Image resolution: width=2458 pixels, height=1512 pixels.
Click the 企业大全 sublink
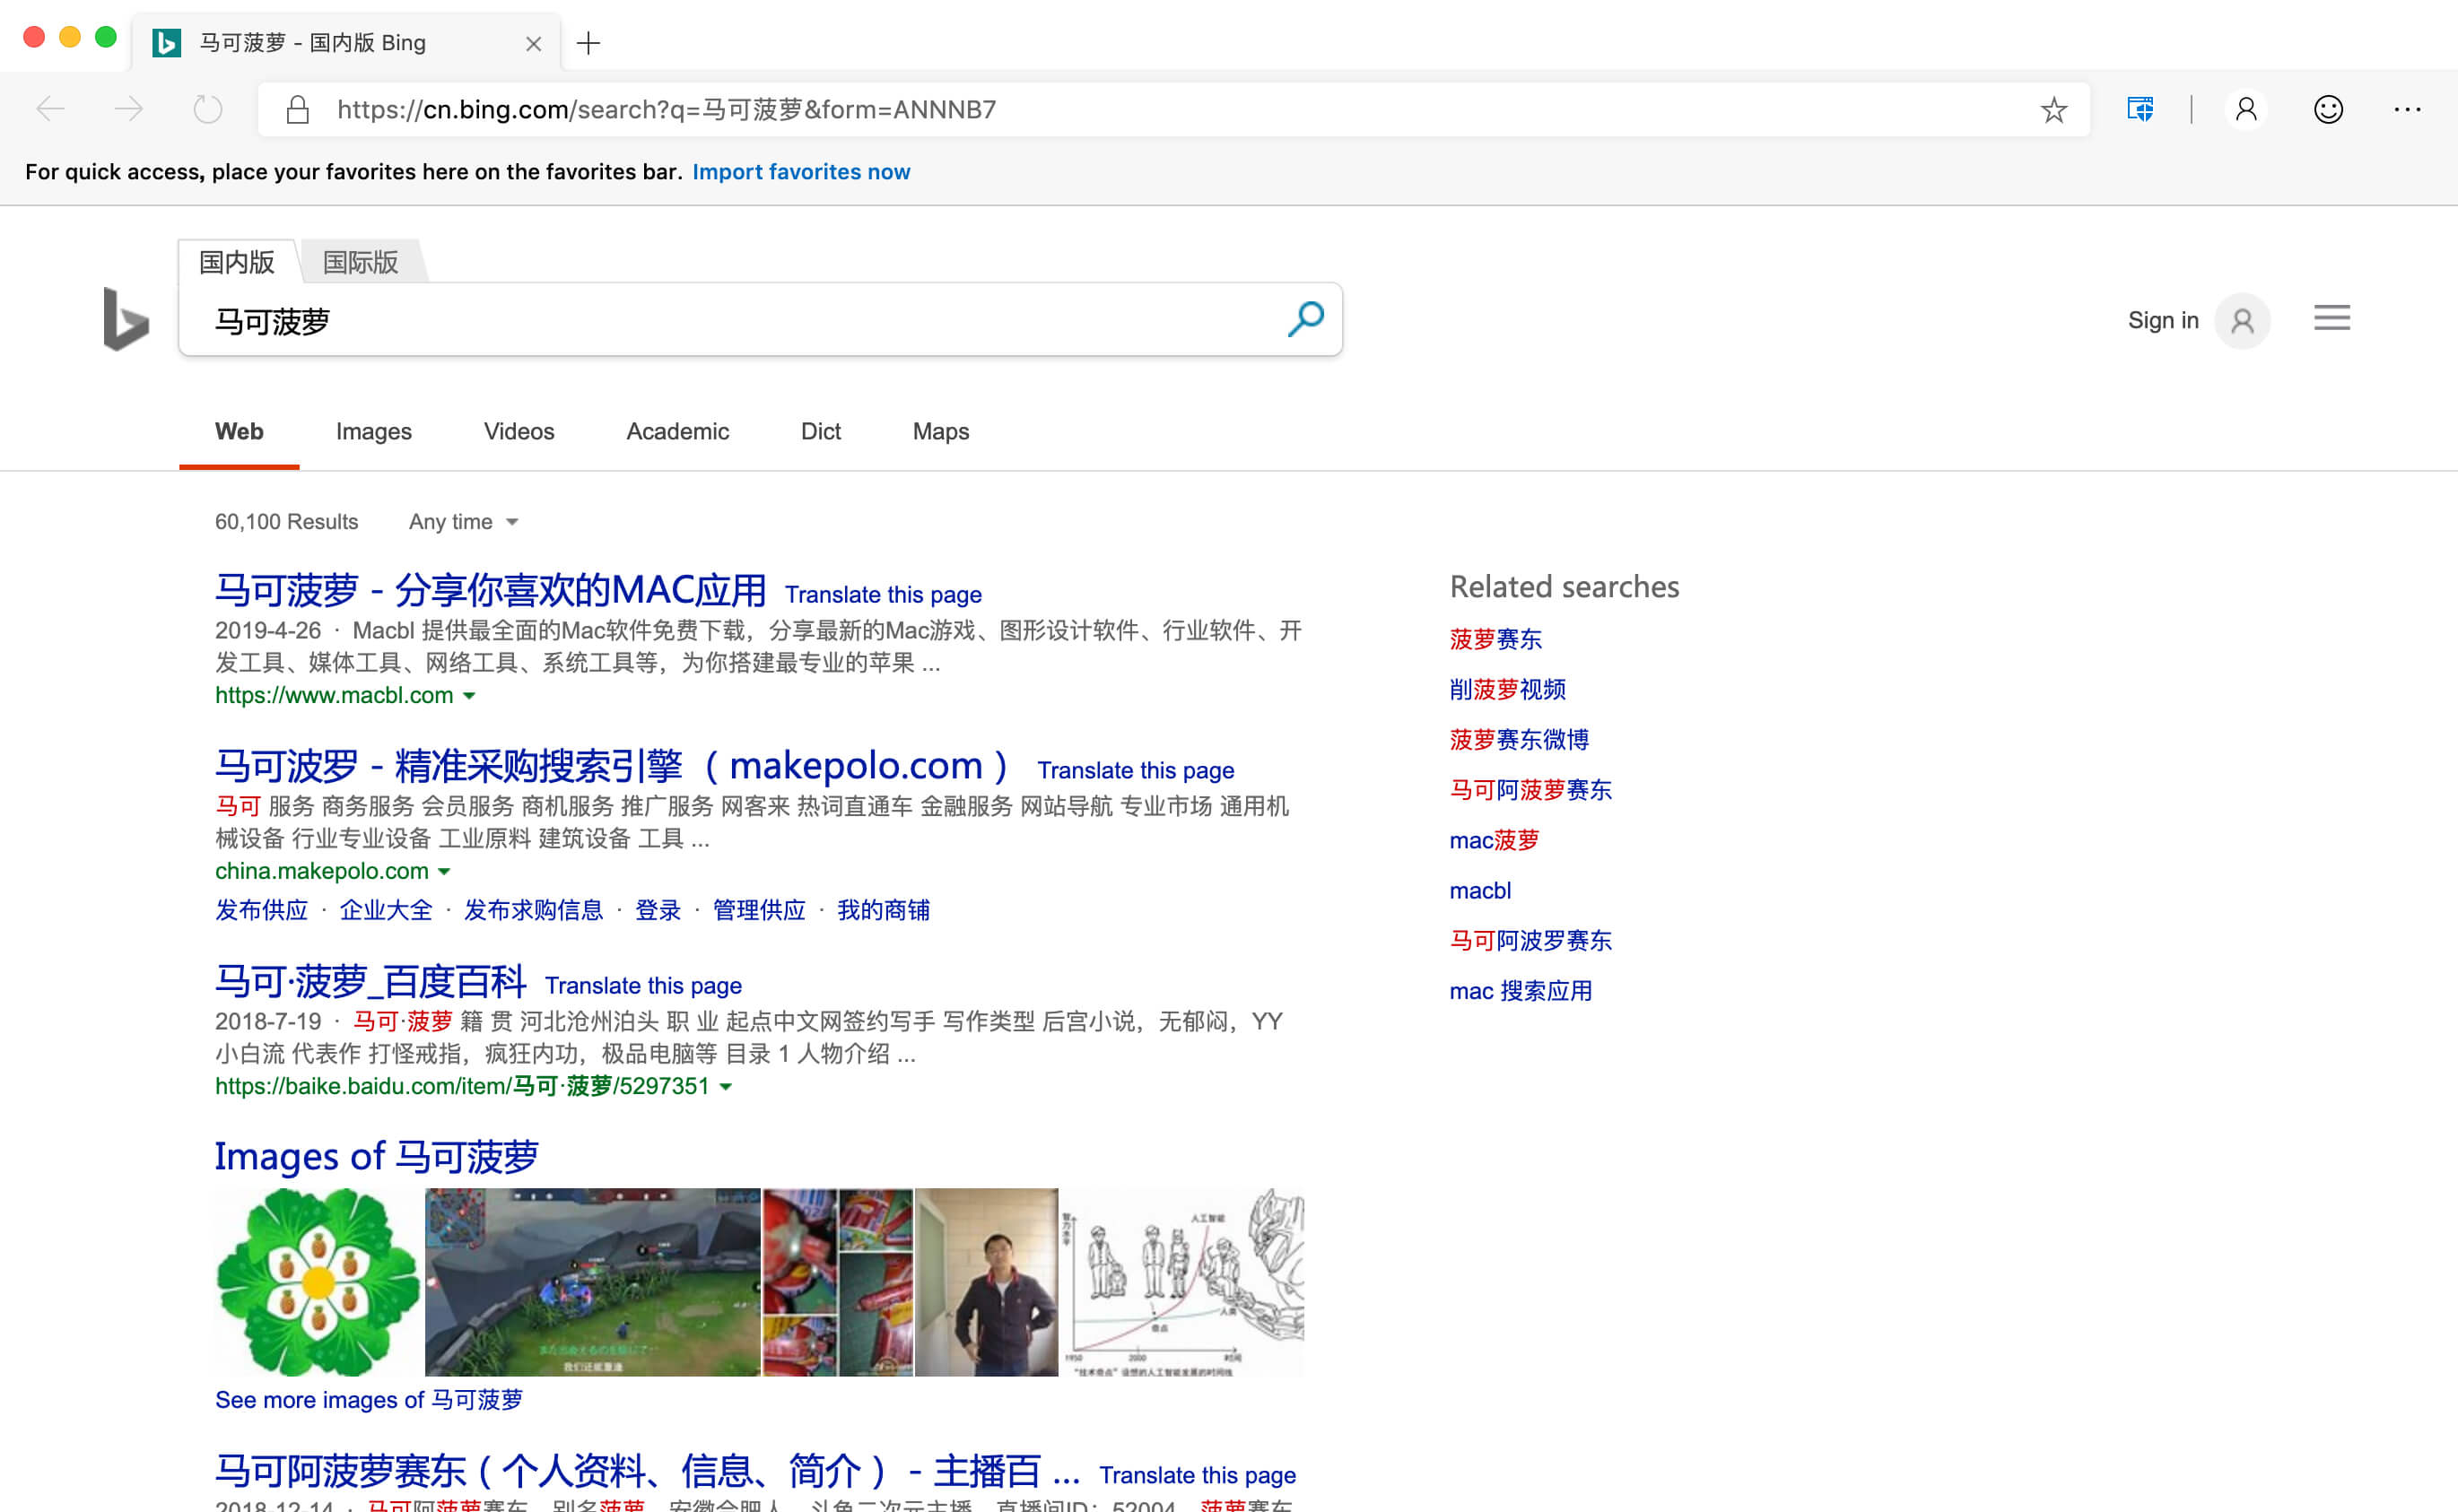386,910
